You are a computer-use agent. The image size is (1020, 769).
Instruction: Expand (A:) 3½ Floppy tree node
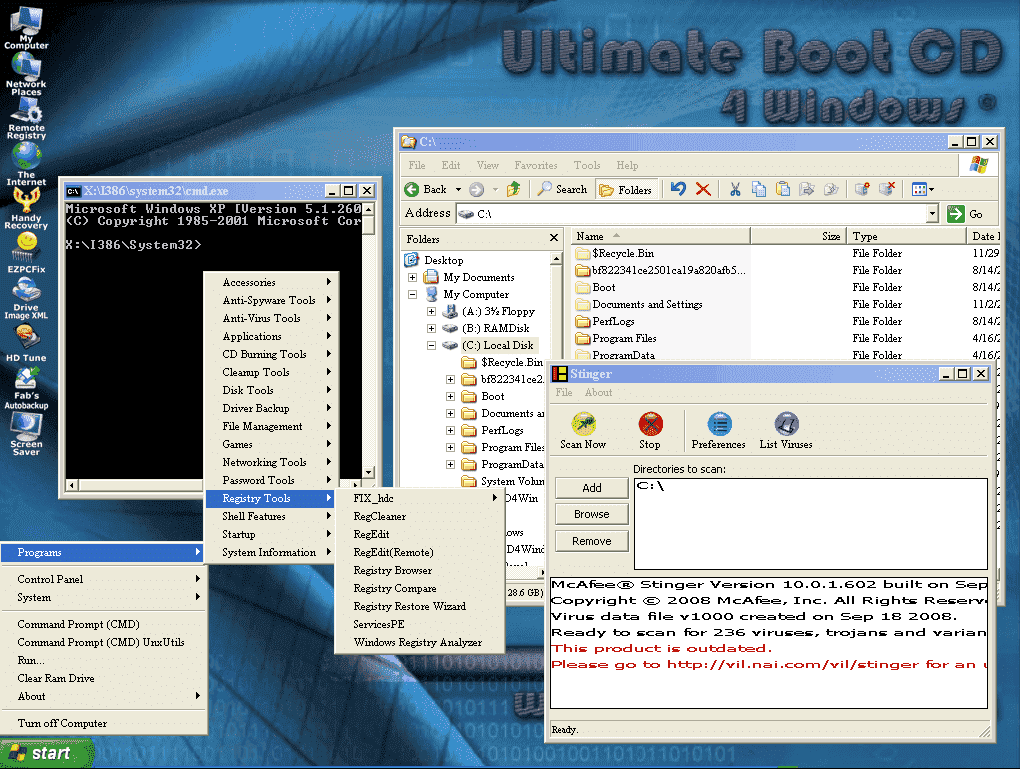click(x=431, y=311)
